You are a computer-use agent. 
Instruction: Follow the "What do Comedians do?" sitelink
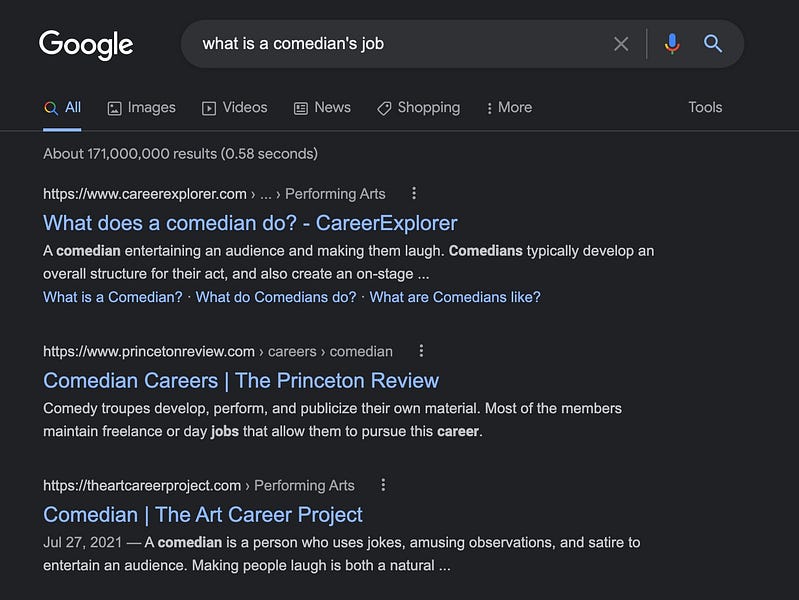(276, 297)
